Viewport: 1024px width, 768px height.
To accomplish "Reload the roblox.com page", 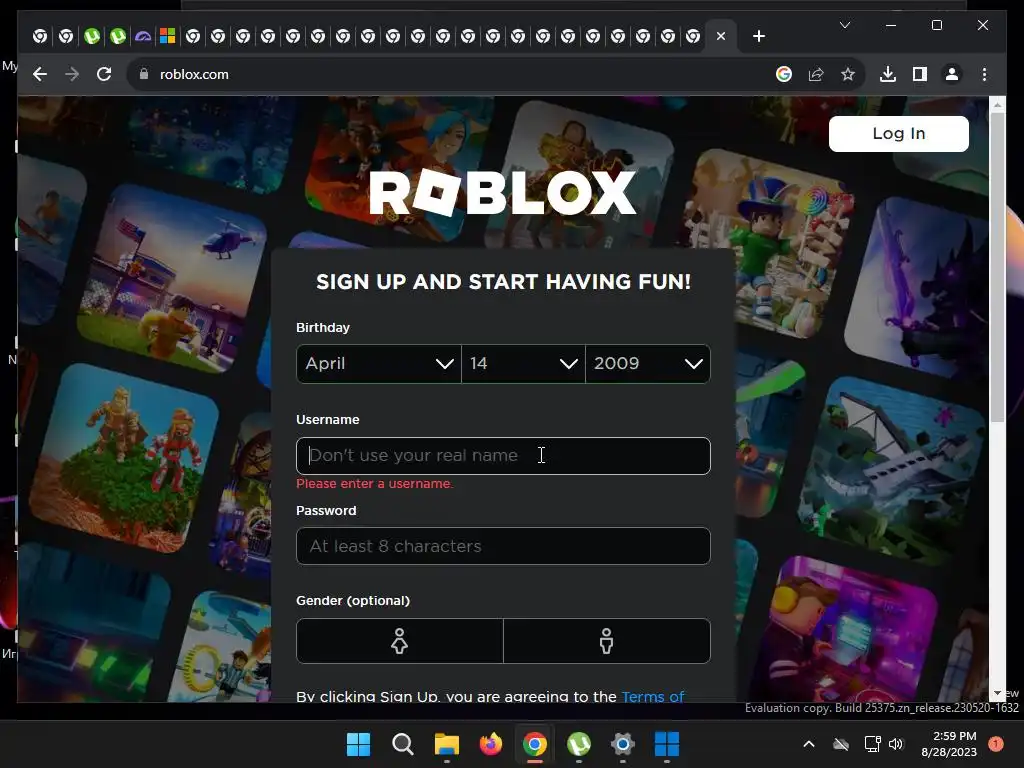I will tap(104, 74).
